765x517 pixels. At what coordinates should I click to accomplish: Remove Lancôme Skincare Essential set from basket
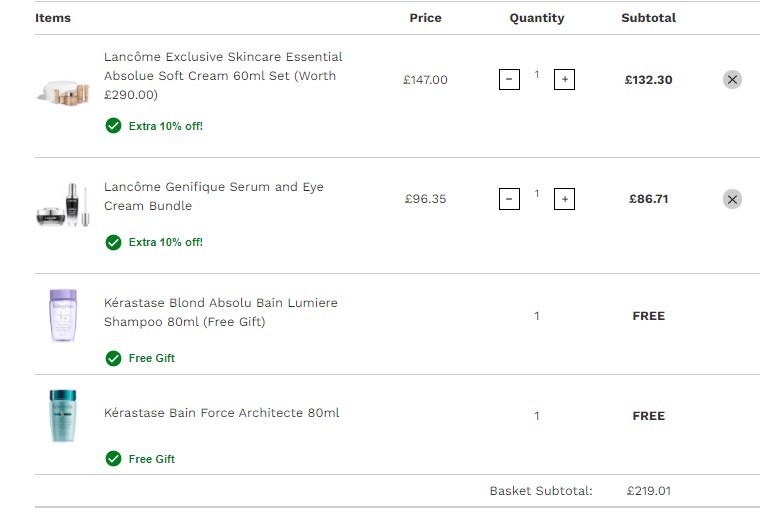732,80
